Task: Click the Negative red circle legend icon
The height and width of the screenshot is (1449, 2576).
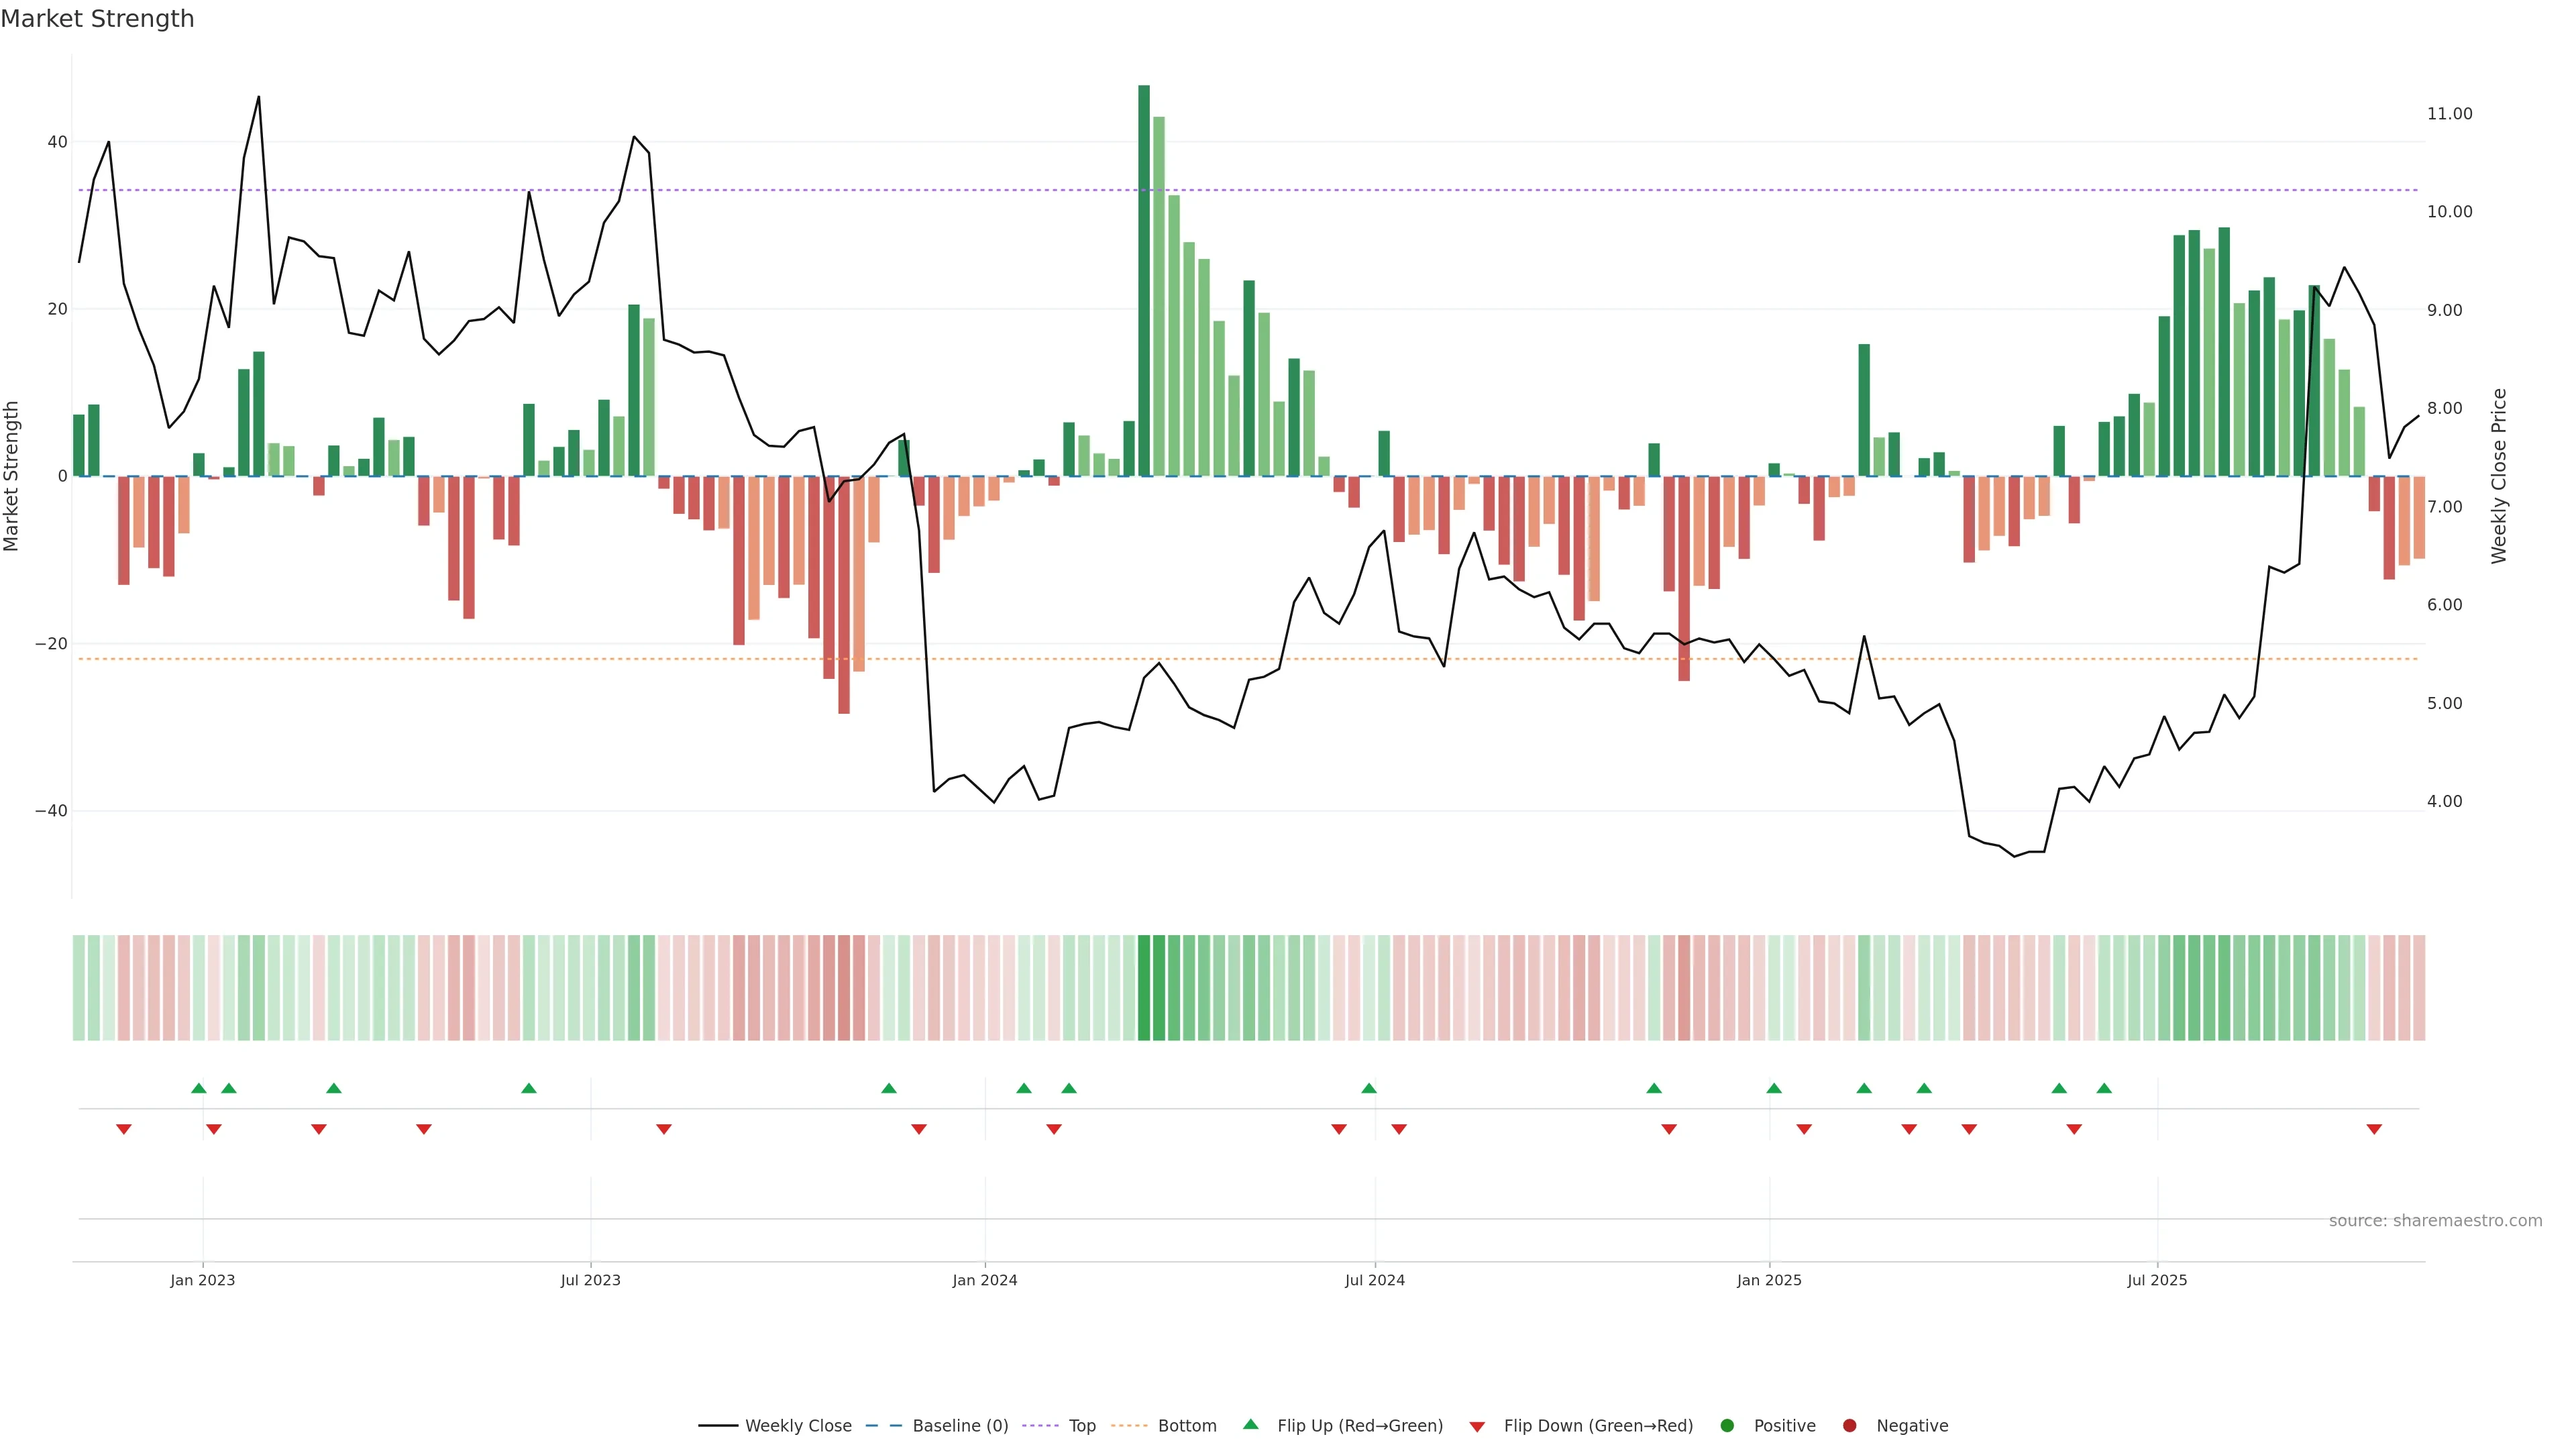Action: (1849, 1425)
